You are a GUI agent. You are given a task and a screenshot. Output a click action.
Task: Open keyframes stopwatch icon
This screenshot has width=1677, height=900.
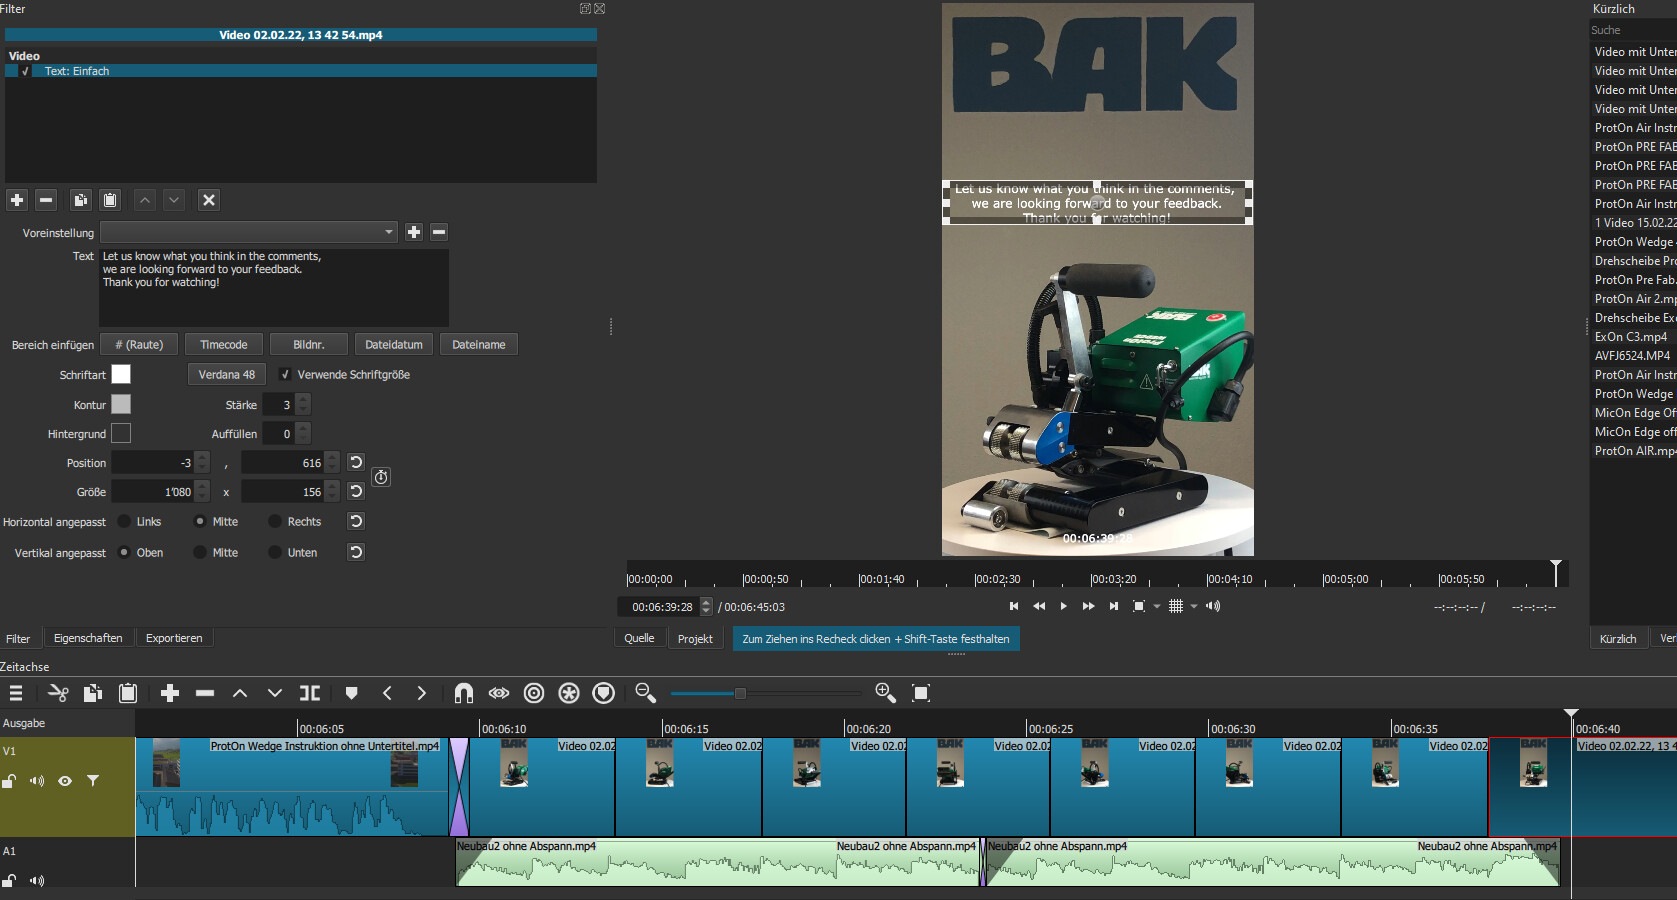(x=381, y=477)
